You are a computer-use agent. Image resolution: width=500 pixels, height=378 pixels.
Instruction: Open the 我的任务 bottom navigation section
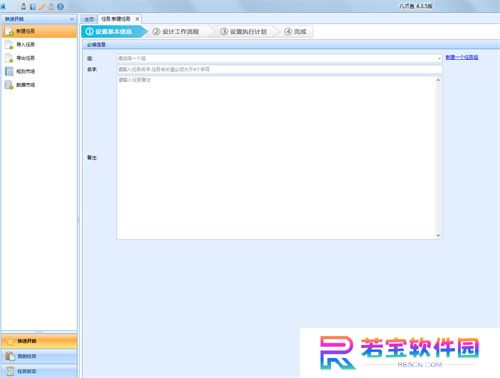click(39, 356)
